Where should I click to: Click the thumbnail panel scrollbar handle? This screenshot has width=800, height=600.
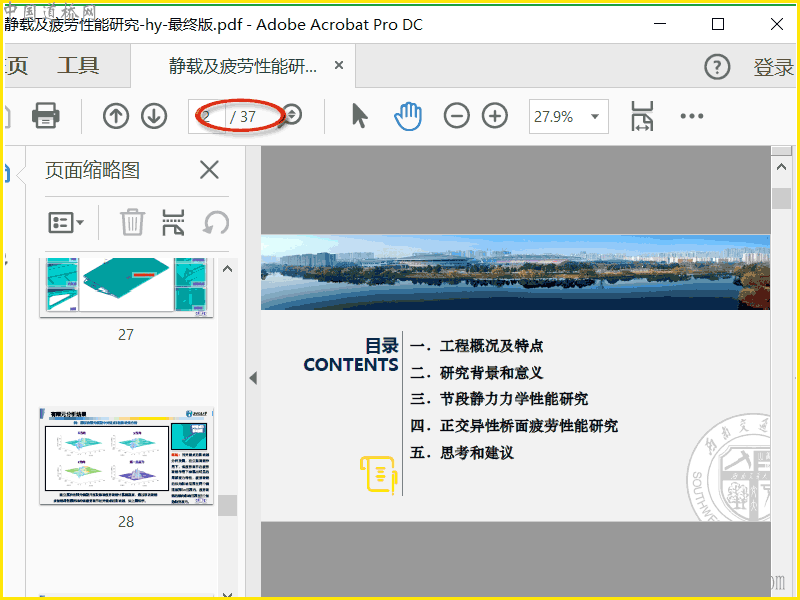tap(228, 506)
